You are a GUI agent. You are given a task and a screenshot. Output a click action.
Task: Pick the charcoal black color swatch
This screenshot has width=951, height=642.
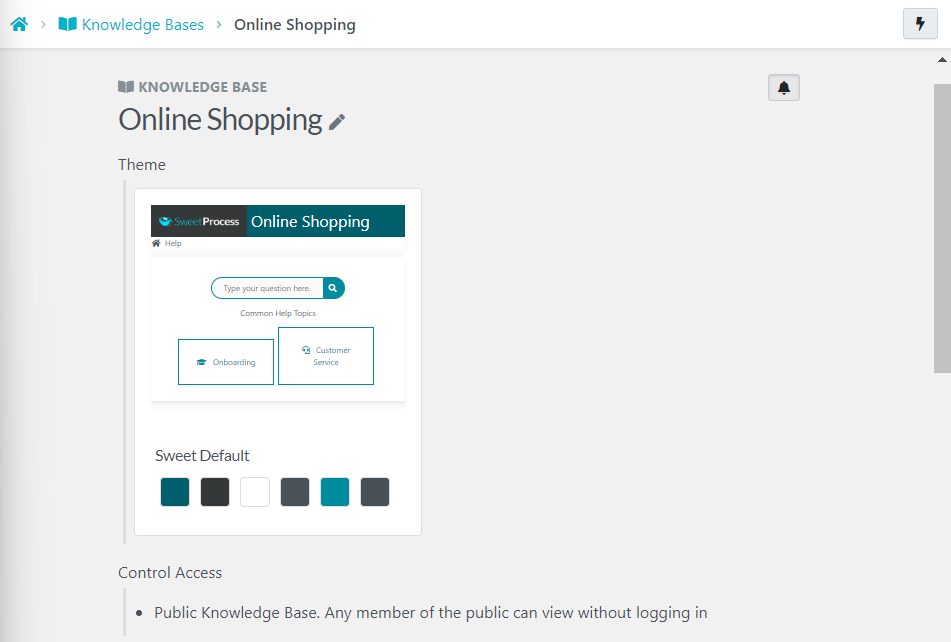tap(215, 492)
